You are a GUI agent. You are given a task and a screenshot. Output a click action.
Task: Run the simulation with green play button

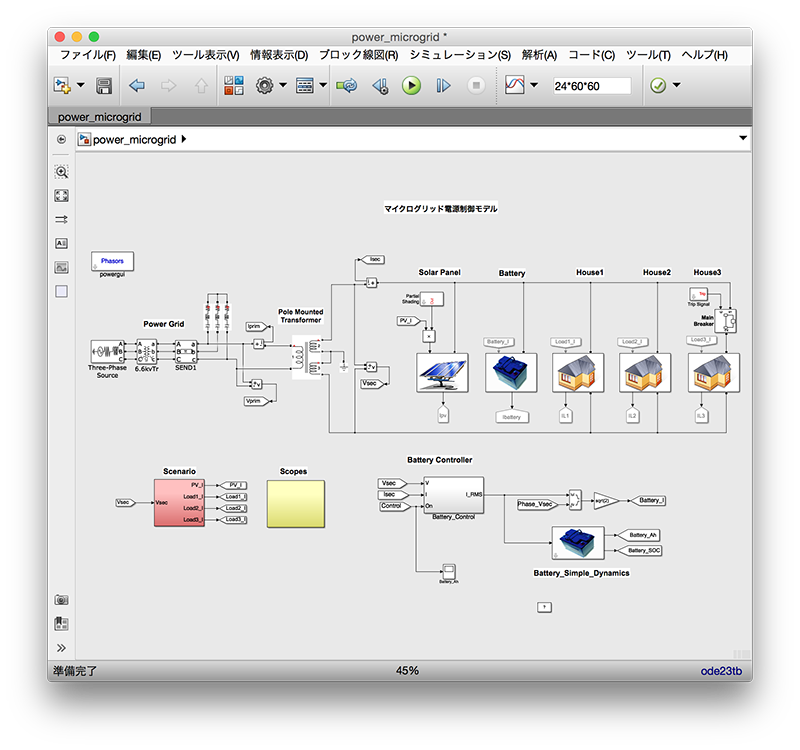pos(411,85)
